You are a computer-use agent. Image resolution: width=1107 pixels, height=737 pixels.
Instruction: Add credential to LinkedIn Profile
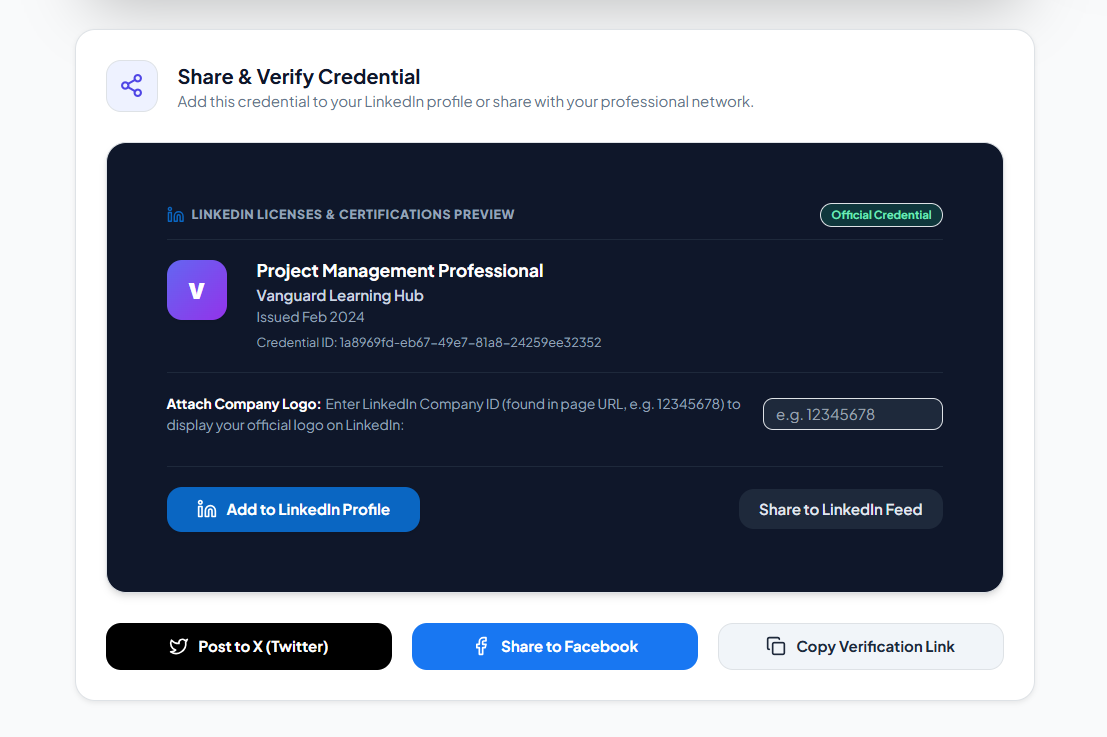coord(294,510)
